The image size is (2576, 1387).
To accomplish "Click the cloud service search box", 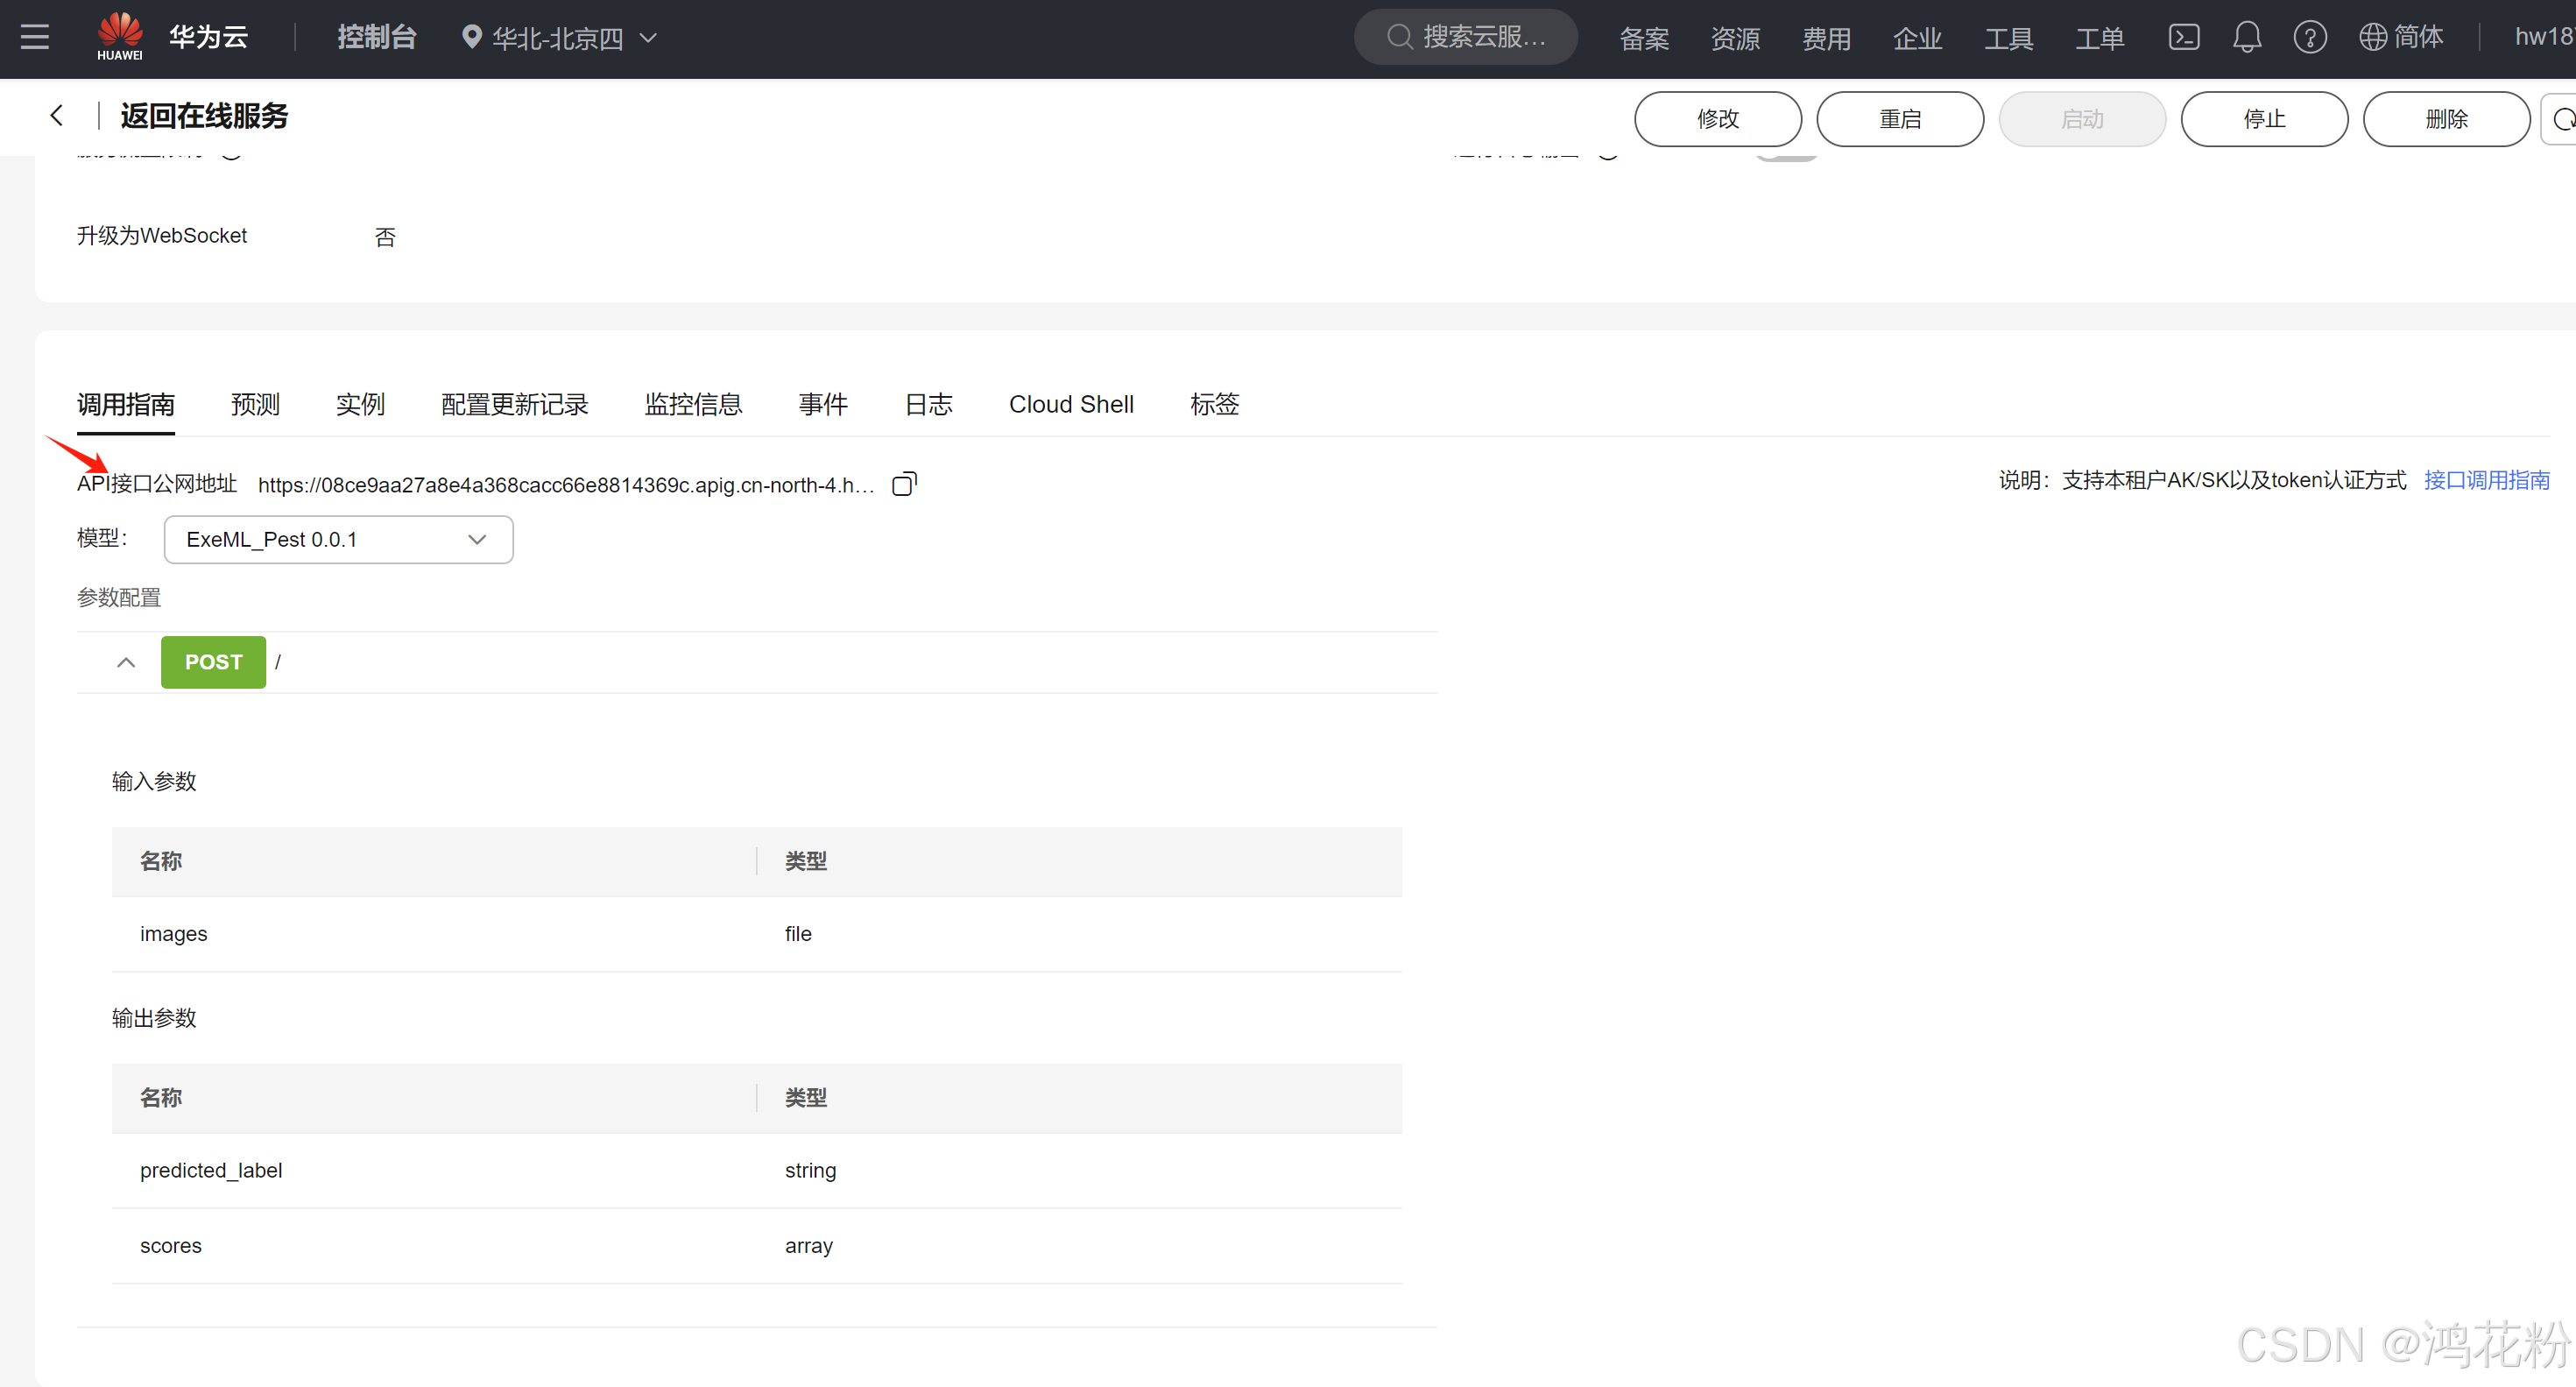I will [x=1466, y=37].
